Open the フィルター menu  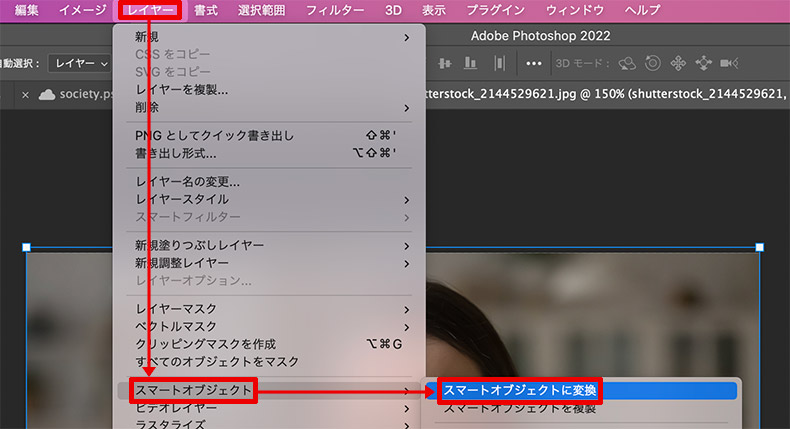[335, 10]
